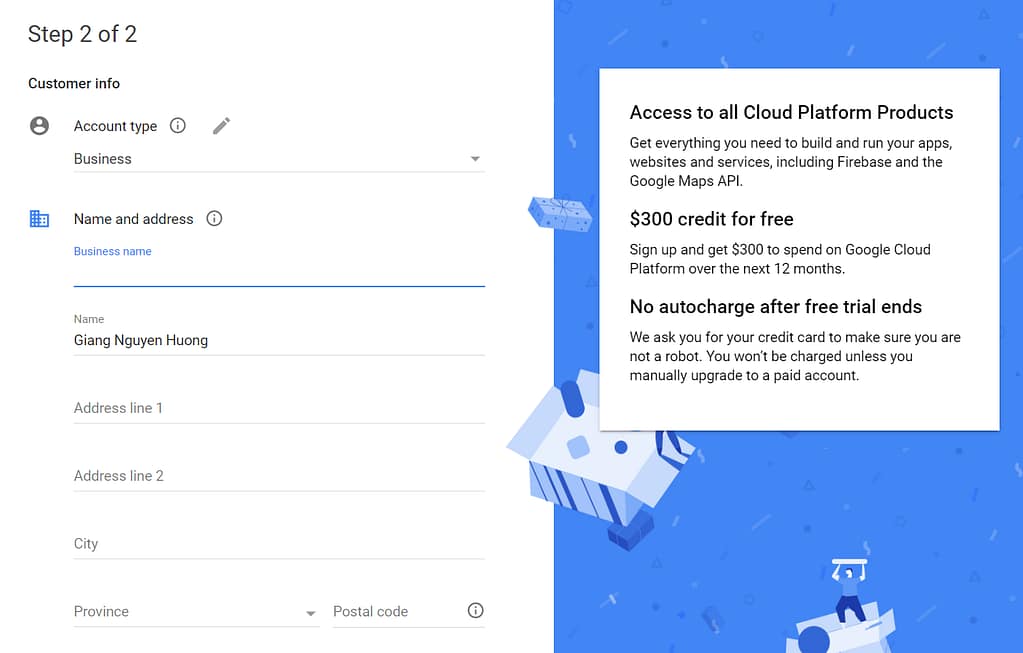Open the Name and address info icon
Screen dimensions: 1023x653
click(x=214, y=219)
